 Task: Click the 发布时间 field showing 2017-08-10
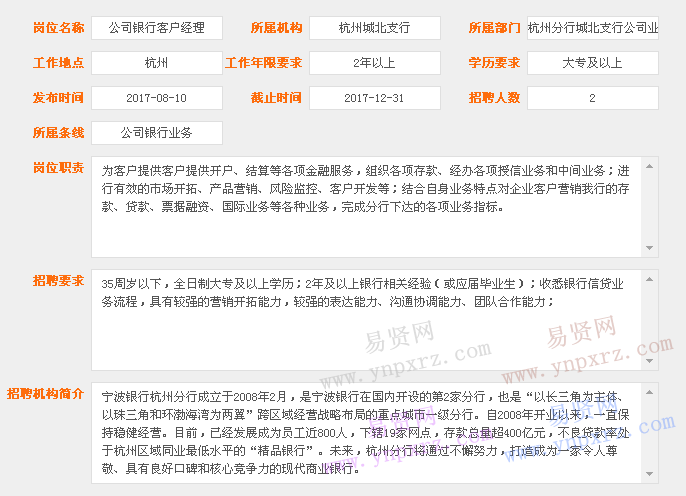[156, 98]
